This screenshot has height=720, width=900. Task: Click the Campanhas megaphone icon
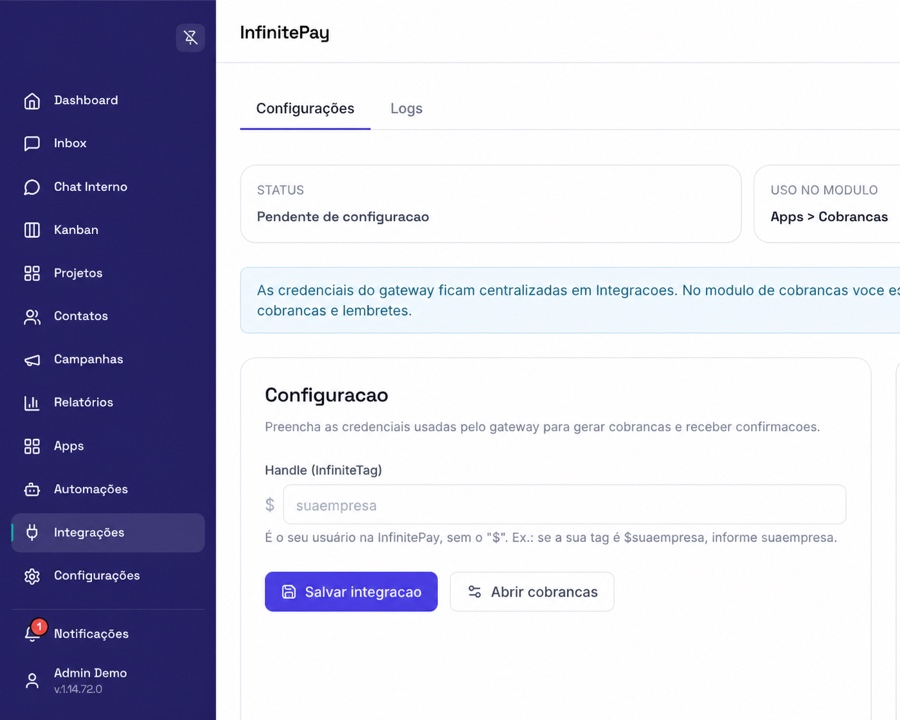click(x=32, y=360)
